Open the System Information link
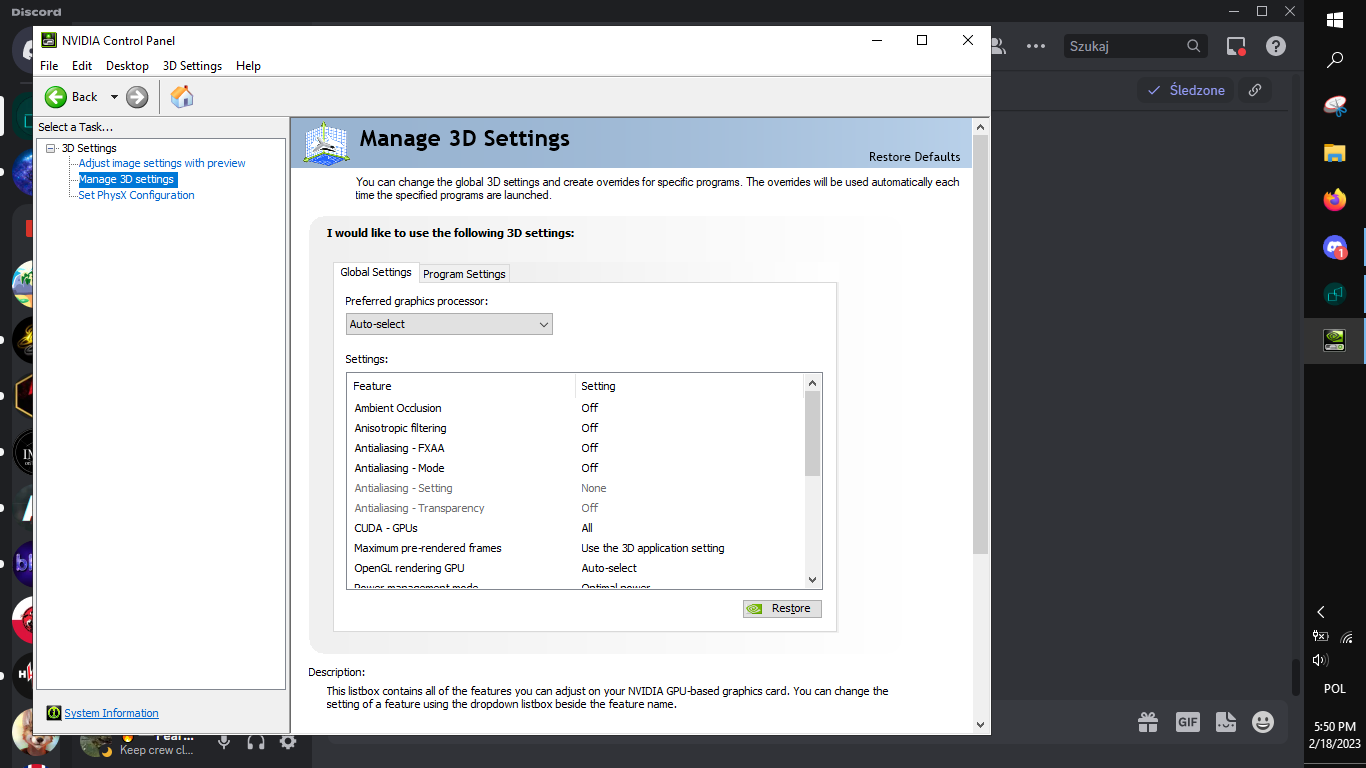 [111, 713]
